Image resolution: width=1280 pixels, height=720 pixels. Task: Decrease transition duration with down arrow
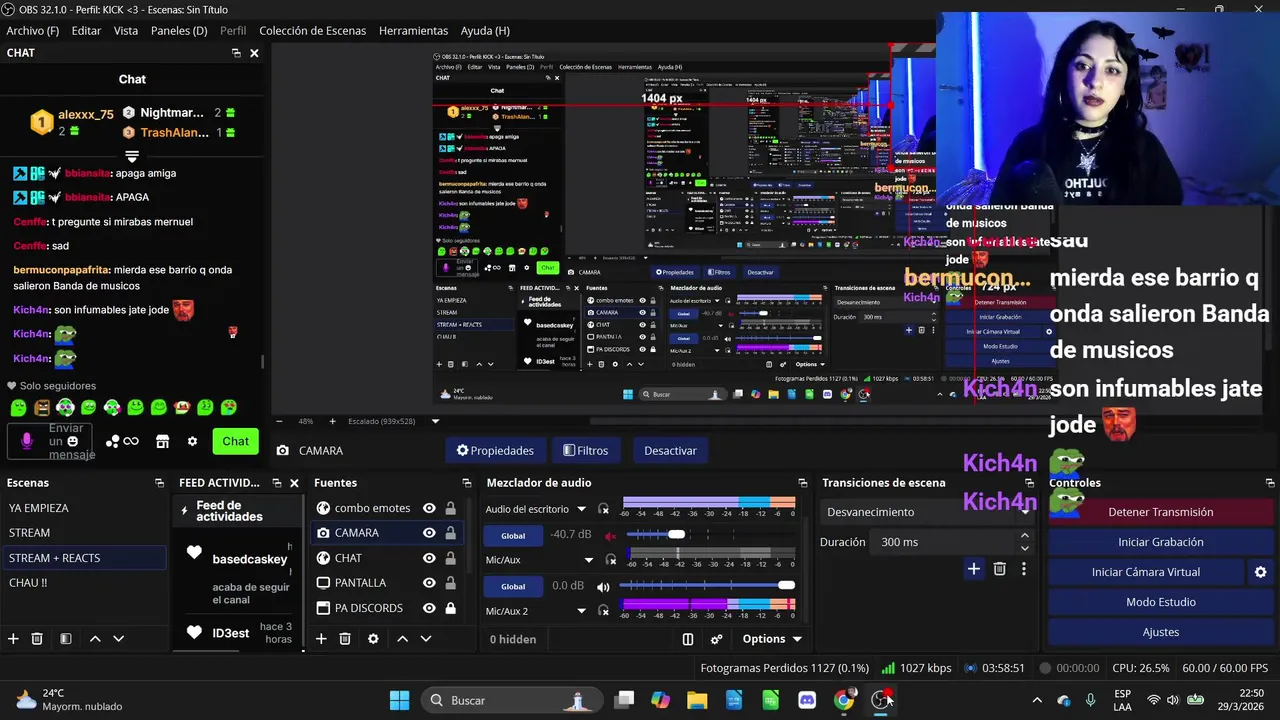[x=1024, y=548]
